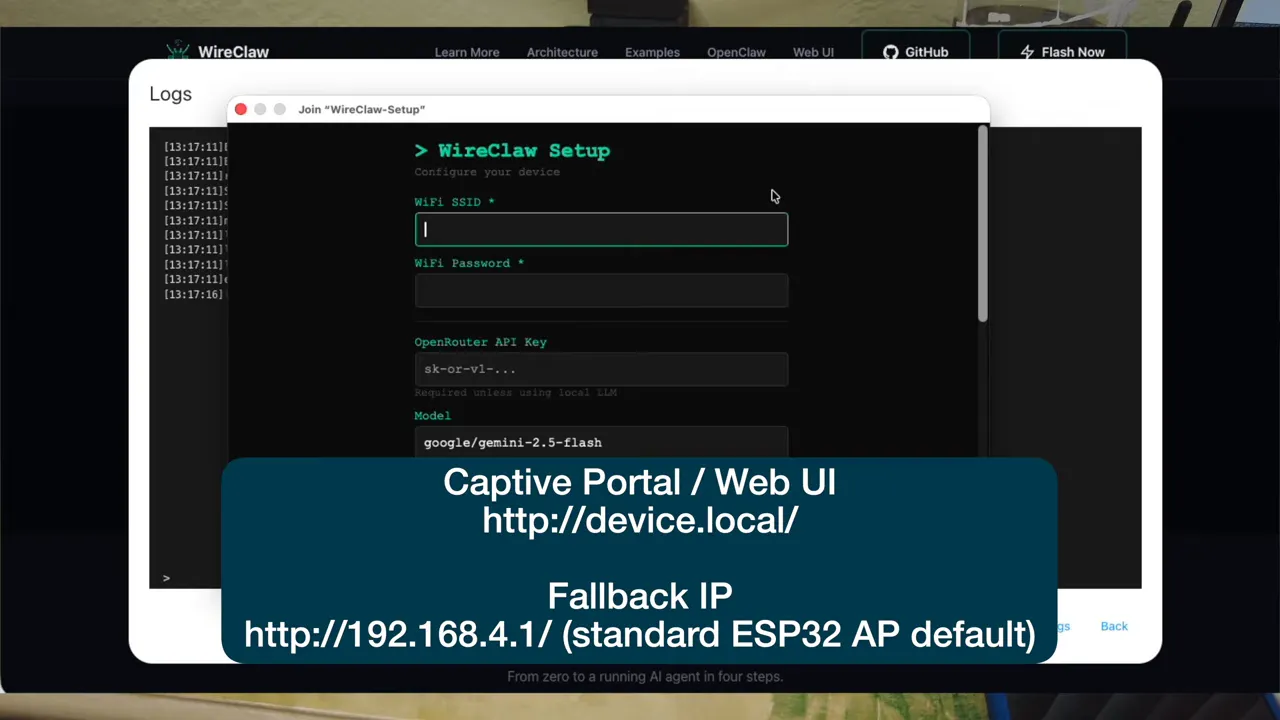This screenshot has height=720, width=1280.
Task: Click the WireClaw Setup heading text
Action: pyautogui.click(x=512, y=151)
